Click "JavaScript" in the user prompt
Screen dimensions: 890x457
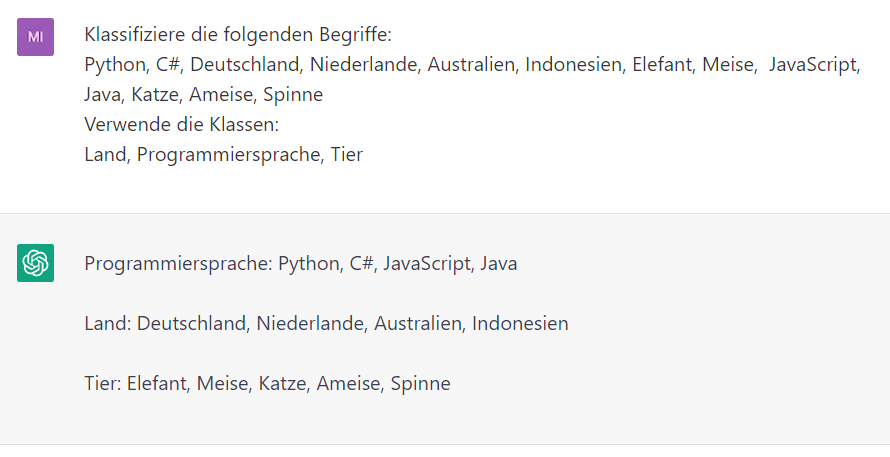[814, 65]
